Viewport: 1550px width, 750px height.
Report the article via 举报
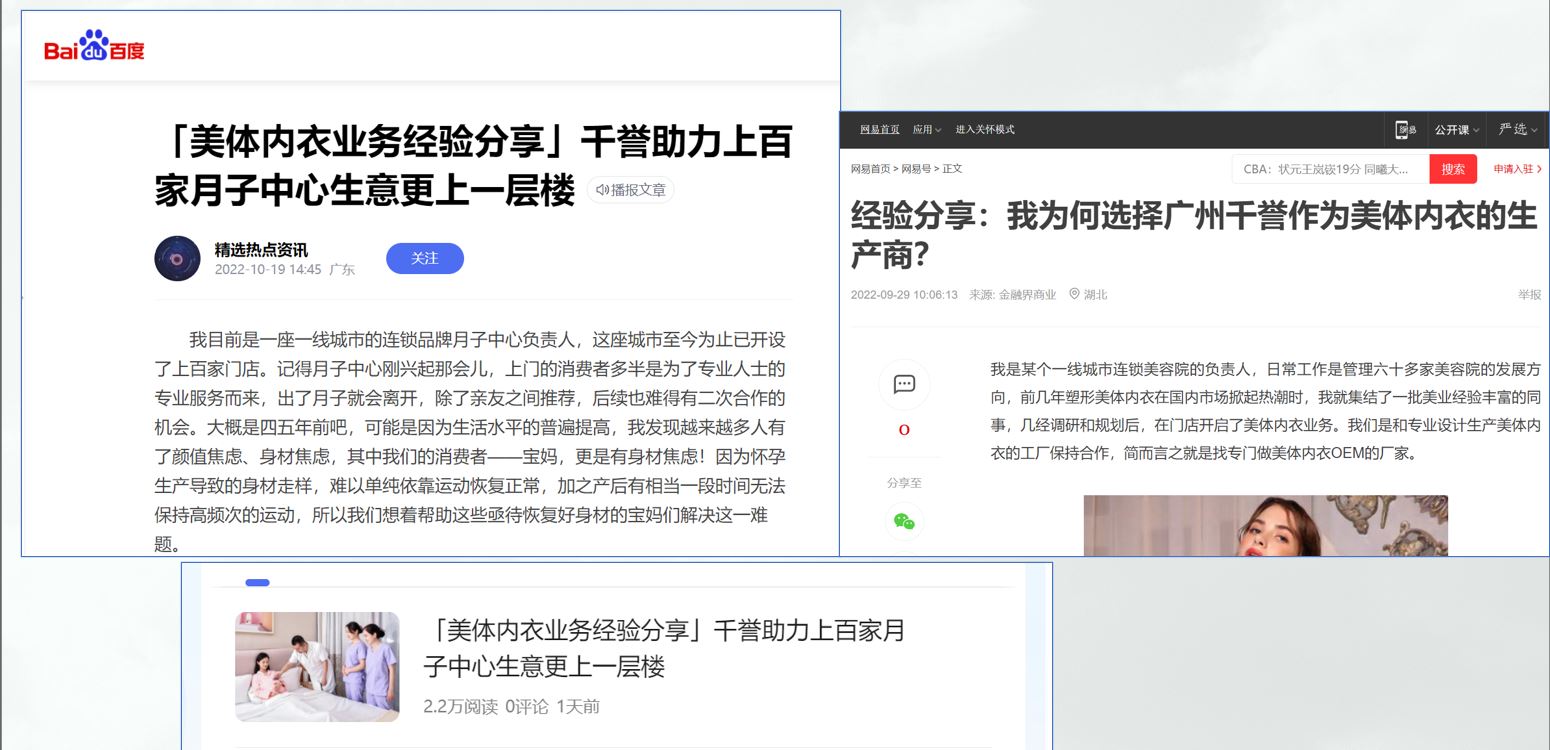[1529, 294]
